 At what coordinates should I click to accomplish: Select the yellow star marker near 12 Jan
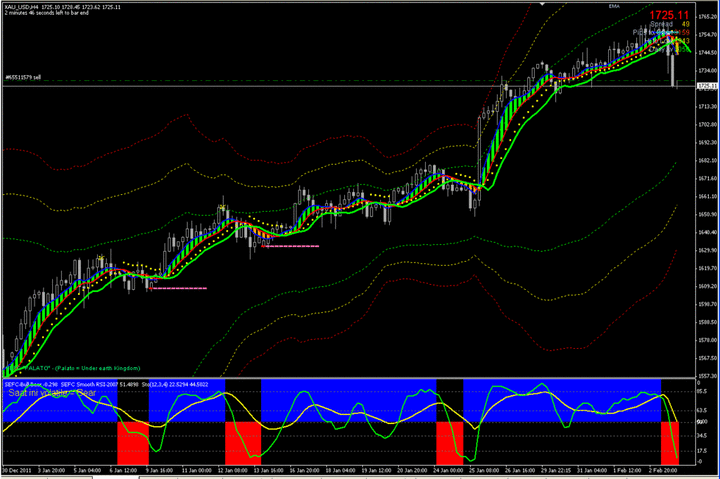[223, 208]
